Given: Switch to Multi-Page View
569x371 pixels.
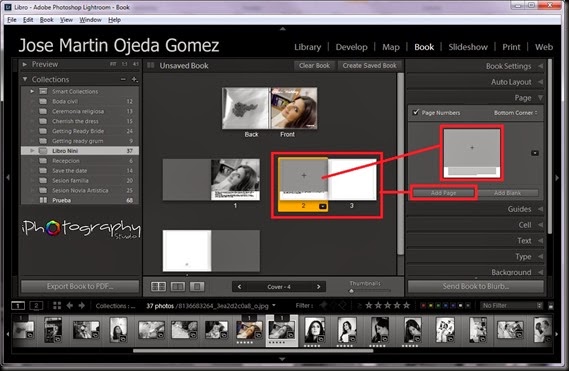Looking at the screenshot, I should [159, 287].
